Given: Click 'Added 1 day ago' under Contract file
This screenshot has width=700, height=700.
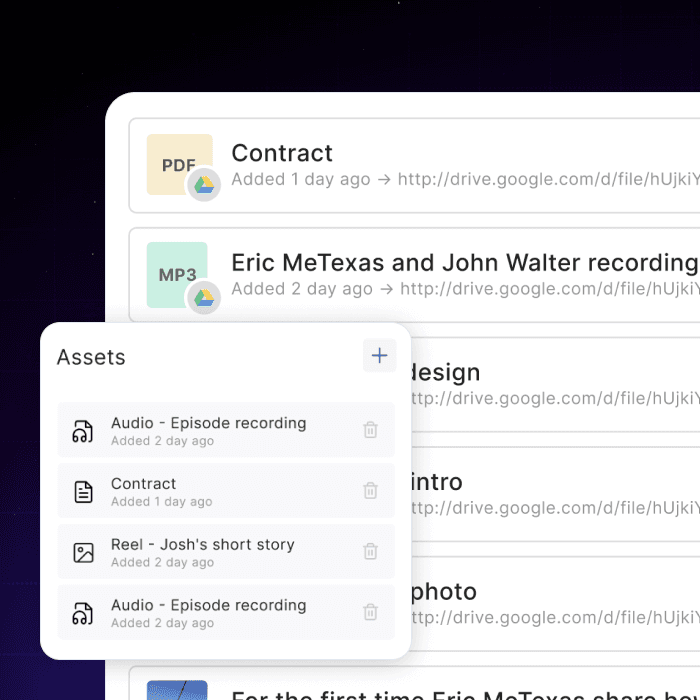Looking at the screenshot, I should [300, 179].
